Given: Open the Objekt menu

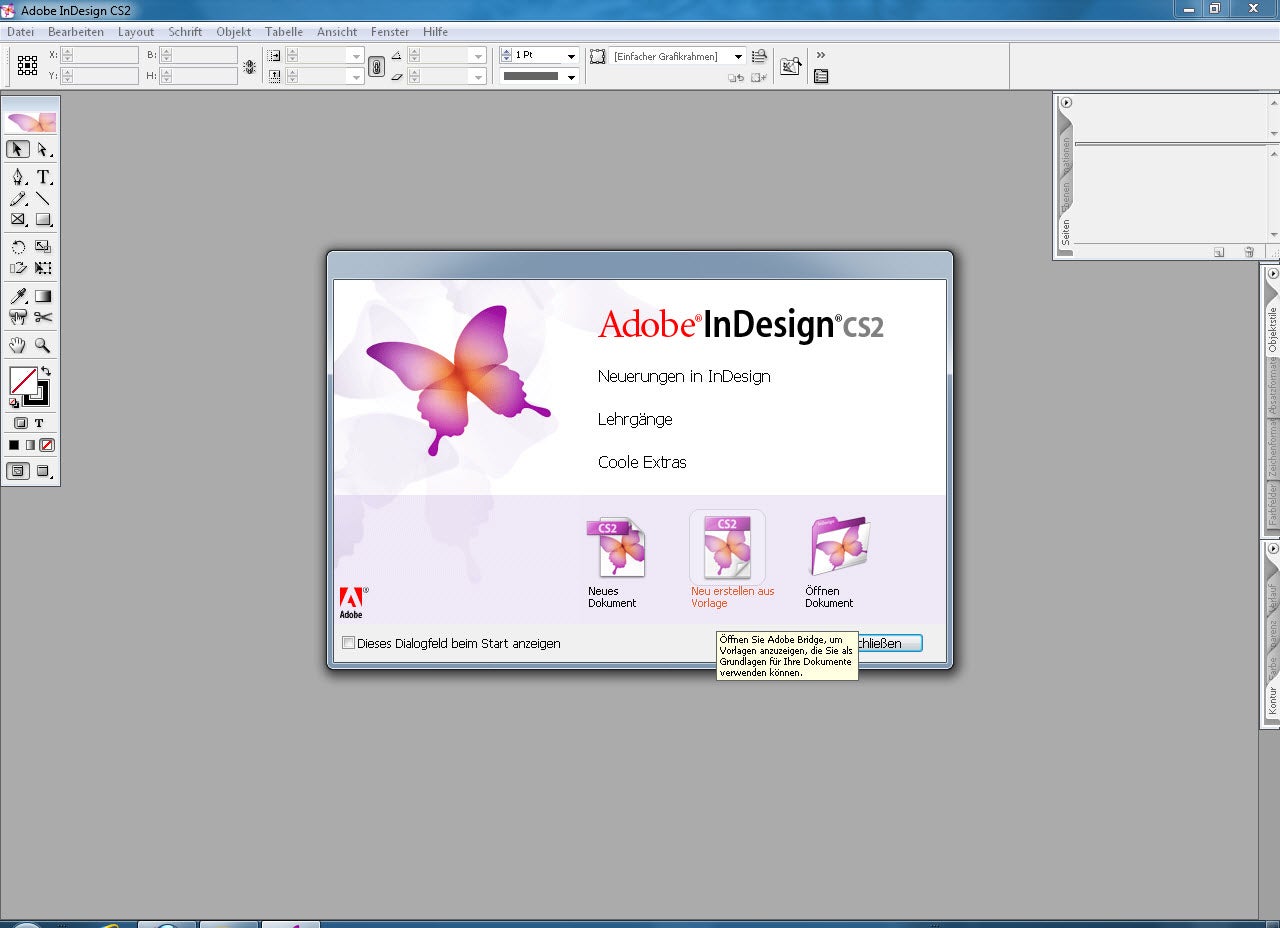Looking at the screenshot, I should coord(233,32).
